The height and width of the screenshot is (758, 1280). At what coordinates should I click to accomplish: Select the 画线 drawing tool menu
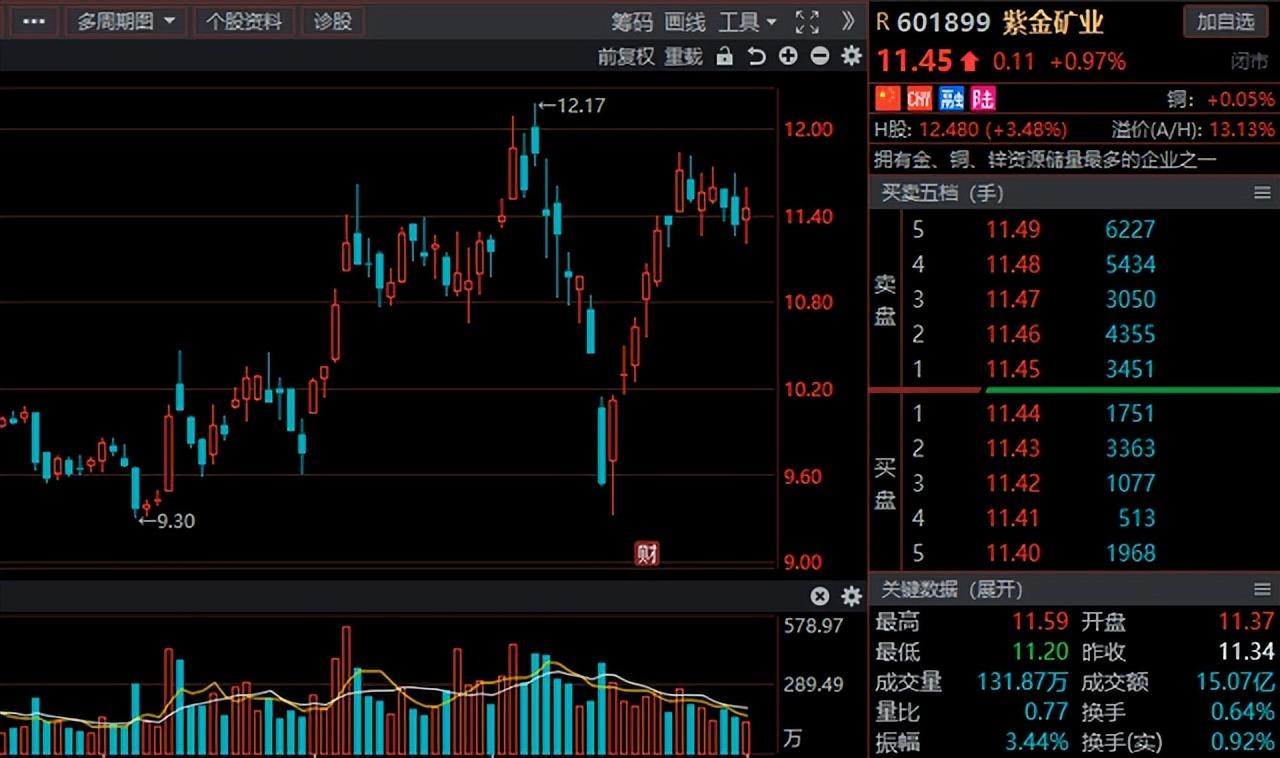[685, 22]
